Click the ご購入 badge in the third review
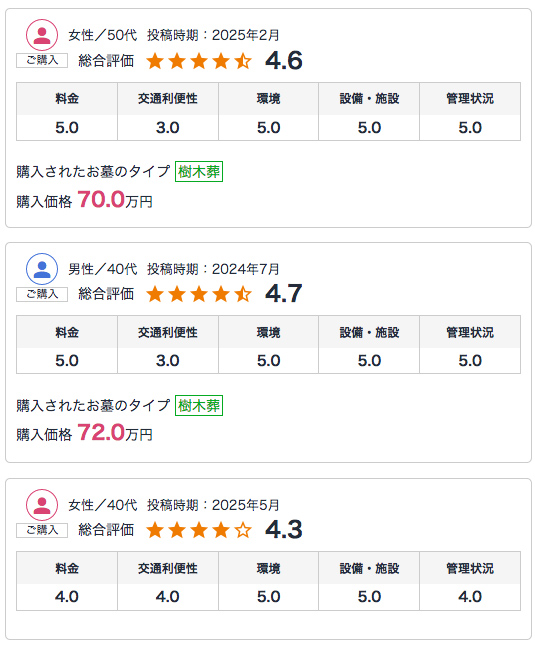This screenshot has width=535, height=649. point(42,530)
